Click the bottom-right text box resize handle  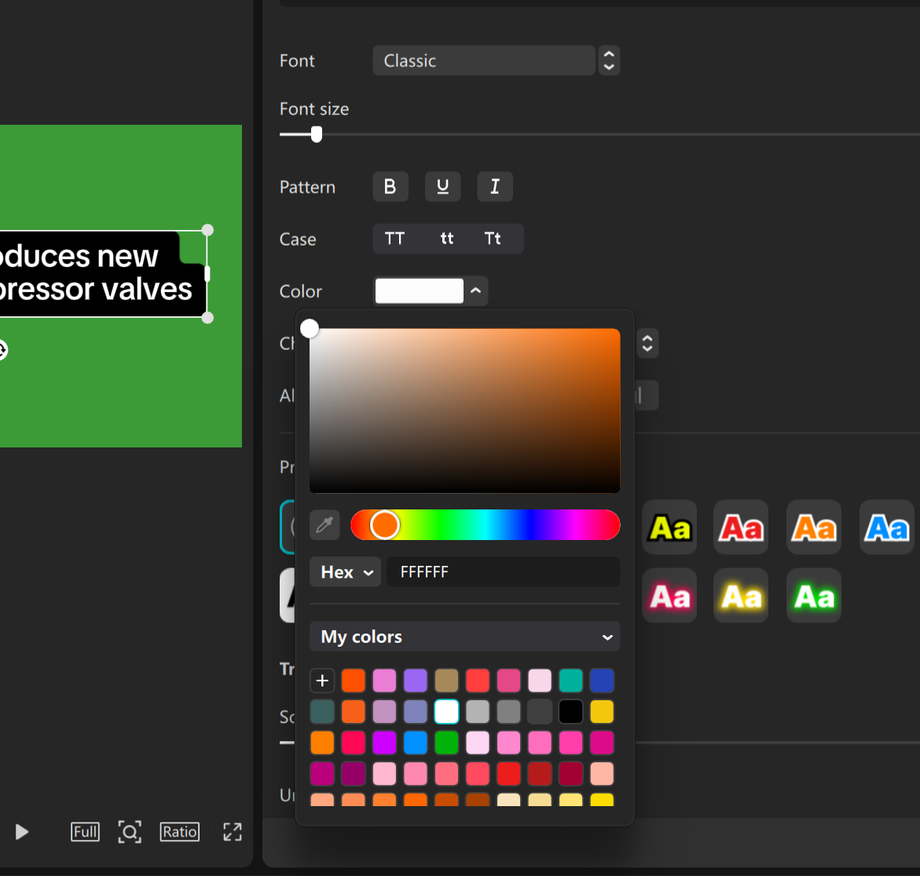click(208, 317)
